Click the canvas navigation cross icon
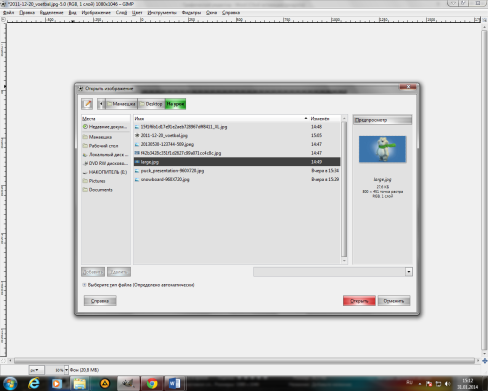 click(x=485, y=361)
